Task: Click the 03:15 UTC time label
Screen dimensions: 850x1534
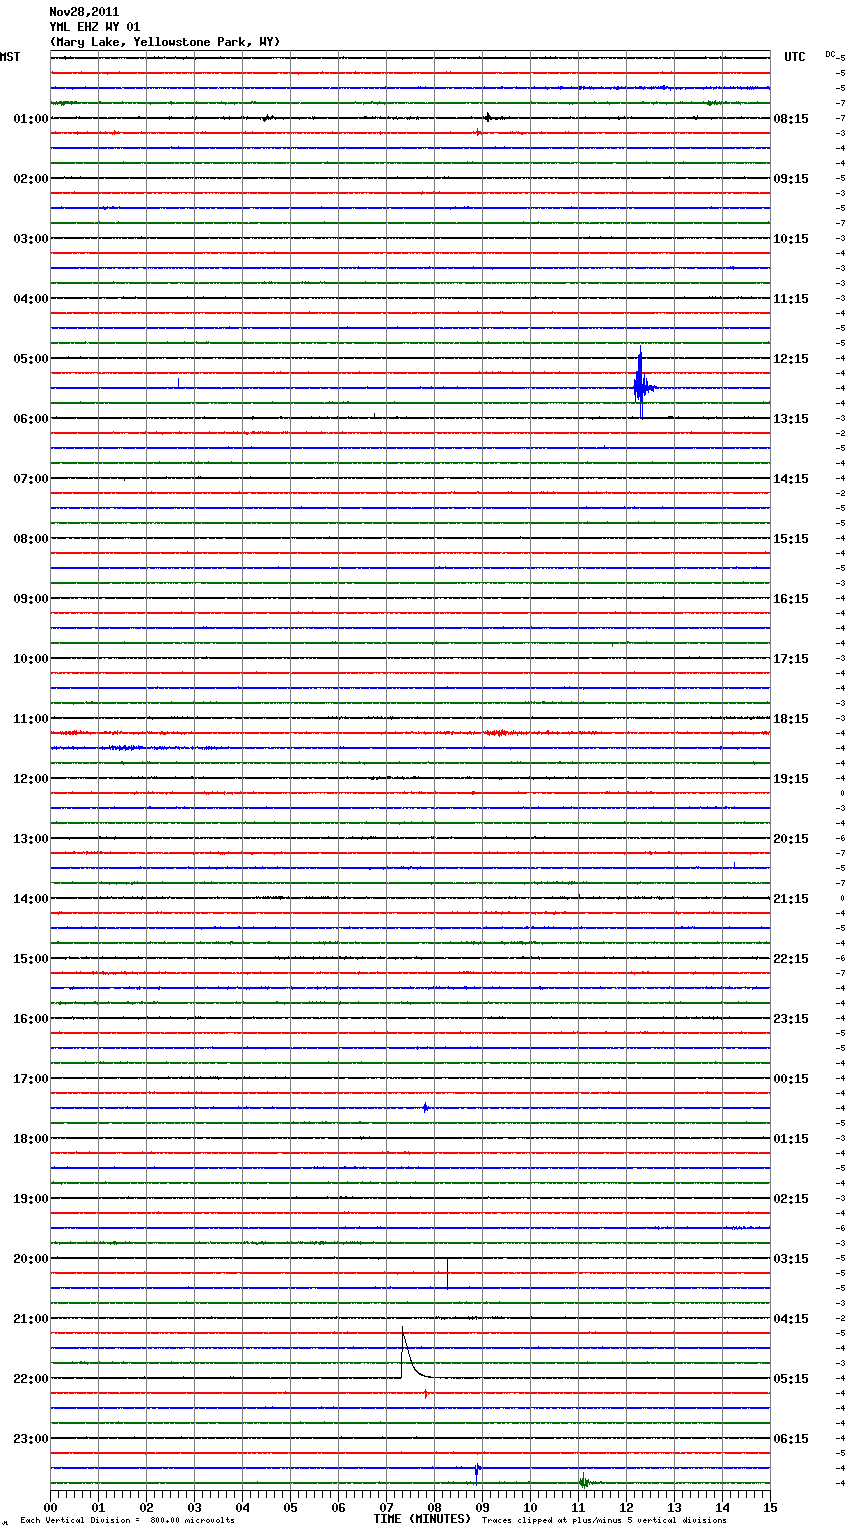Action: pyautogui.click(x=791, y=1259)
